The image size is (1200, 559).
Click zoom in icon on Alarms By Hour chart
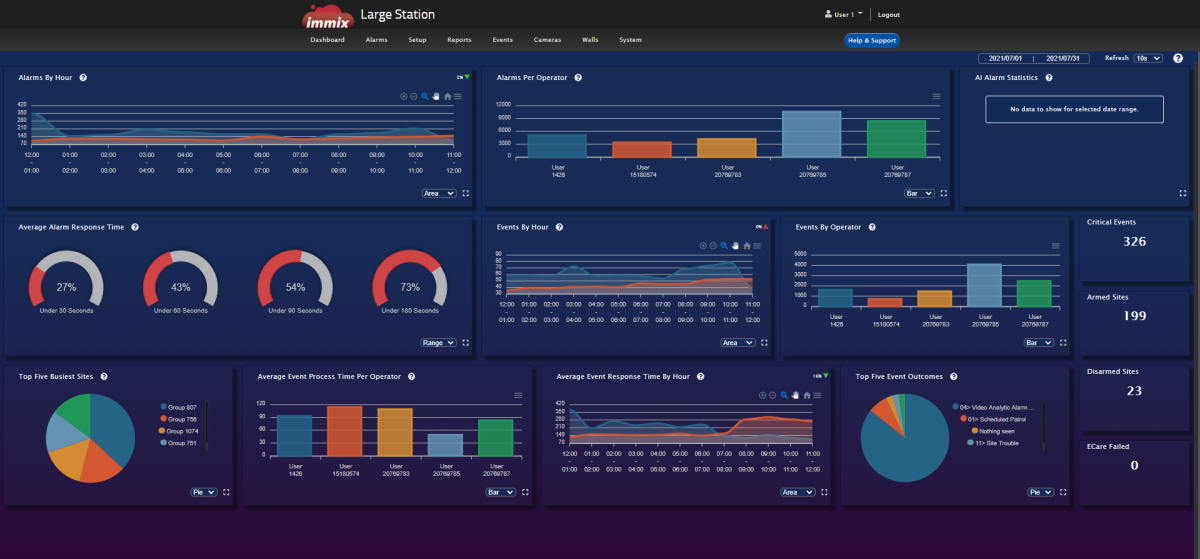click(x=403, y=97)
